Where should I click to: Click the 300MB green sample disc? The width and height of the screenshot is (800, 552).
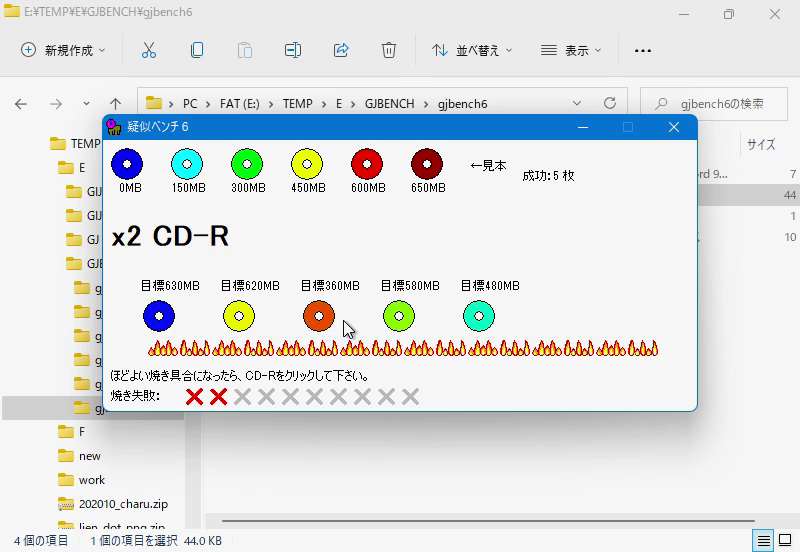tap(247, 164)
